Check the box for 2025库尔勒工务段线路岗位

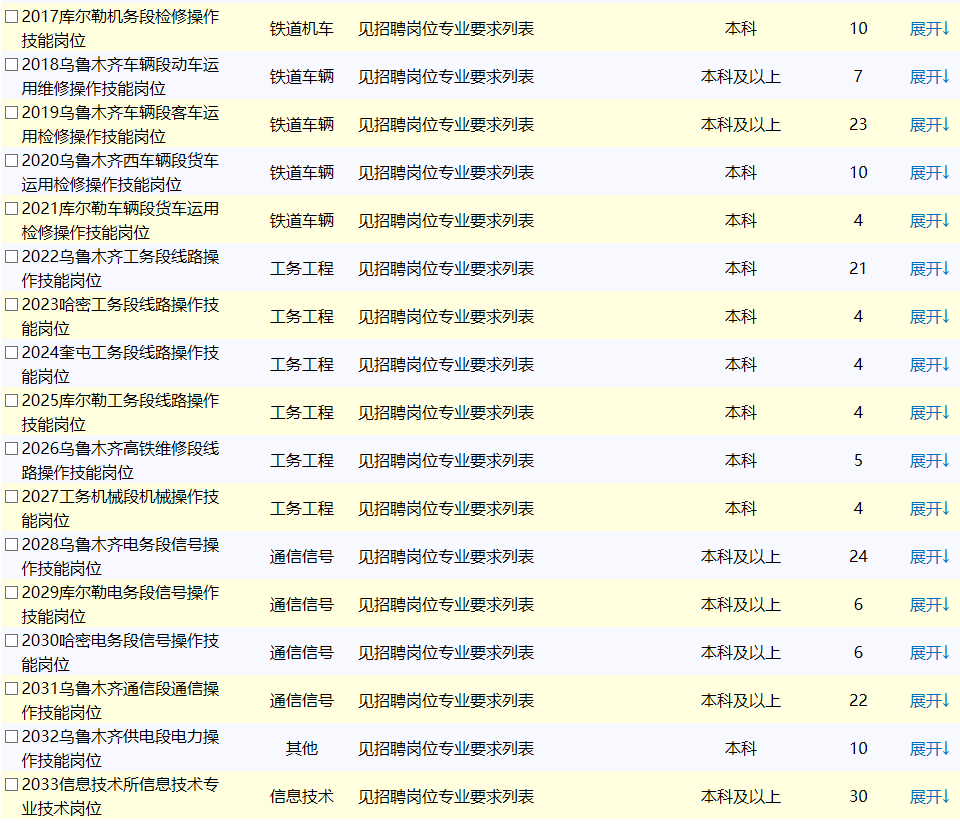[12, 400]
